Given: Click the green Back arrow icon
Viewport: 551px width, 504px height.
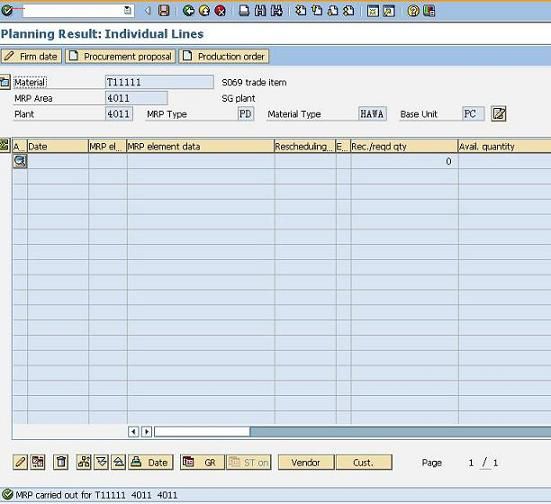Looking at the screenshot, I should tap(189, 11).
